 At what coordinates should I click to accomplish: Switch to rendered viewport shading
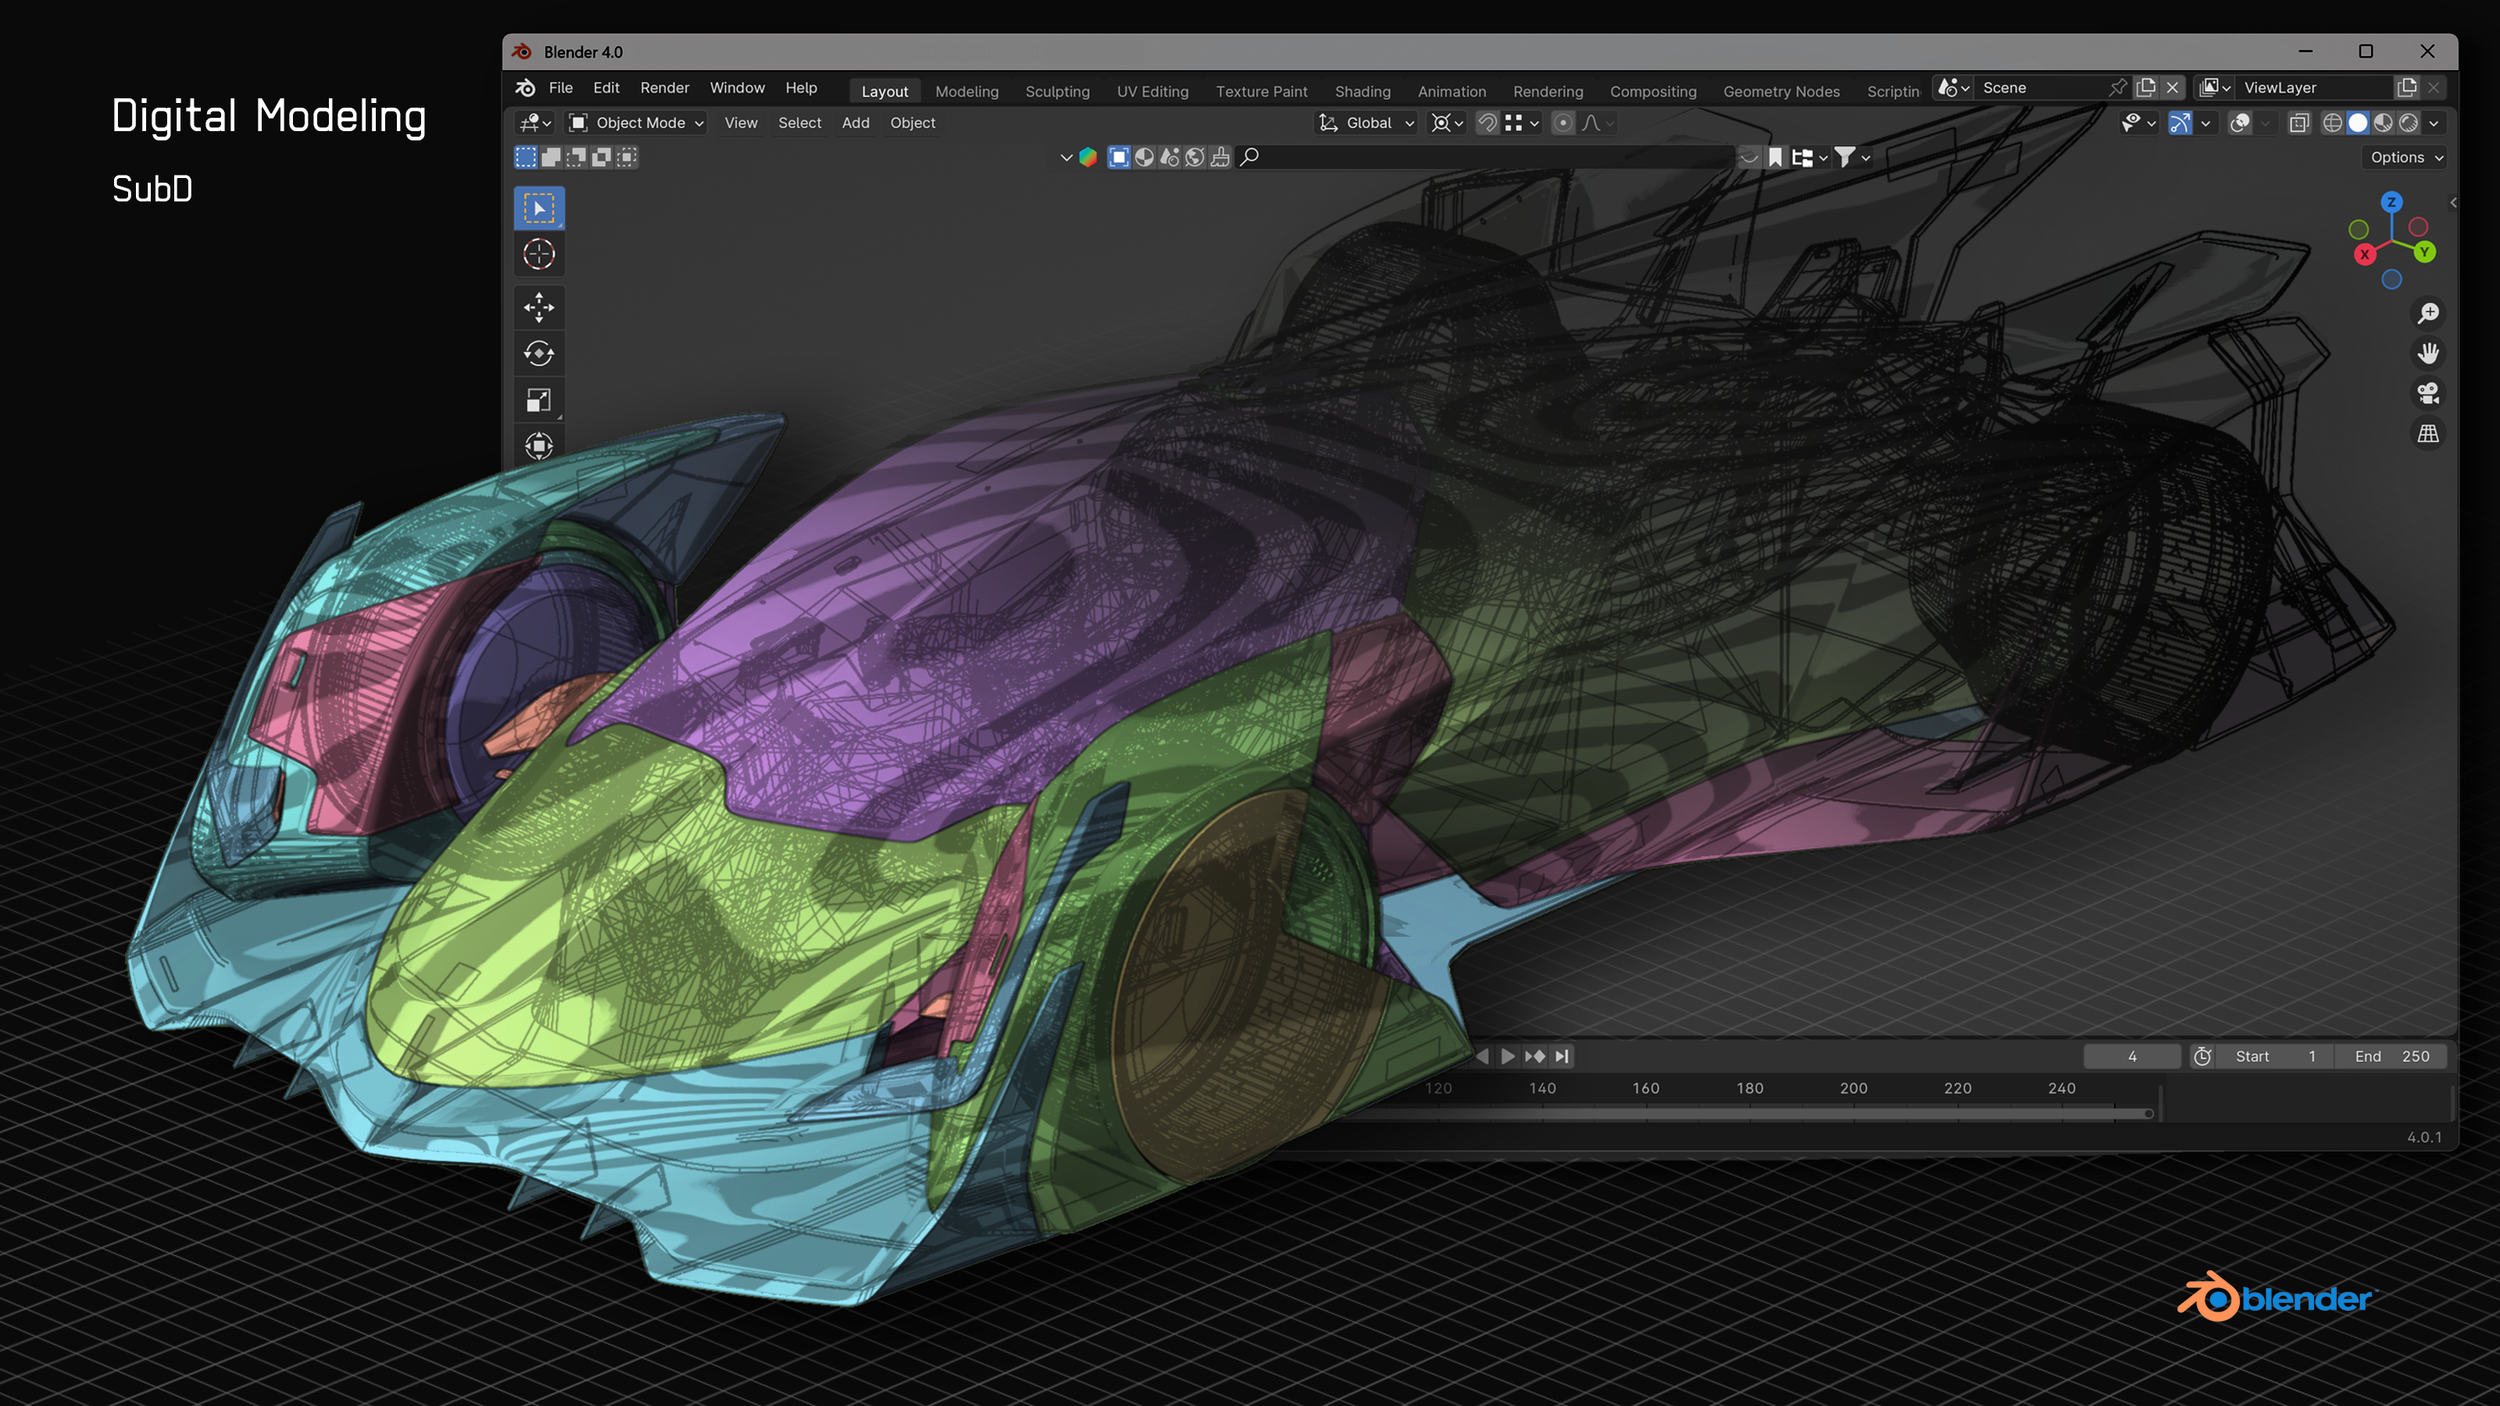[x=2409, y=123]
